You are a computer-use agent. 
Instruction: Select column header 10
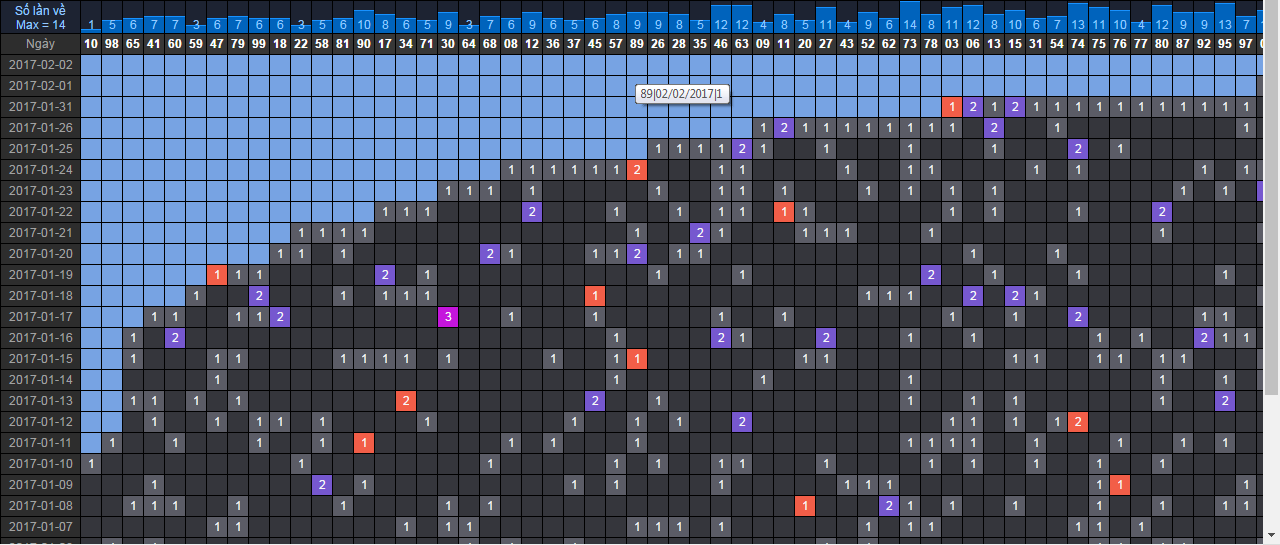(91, 44)
